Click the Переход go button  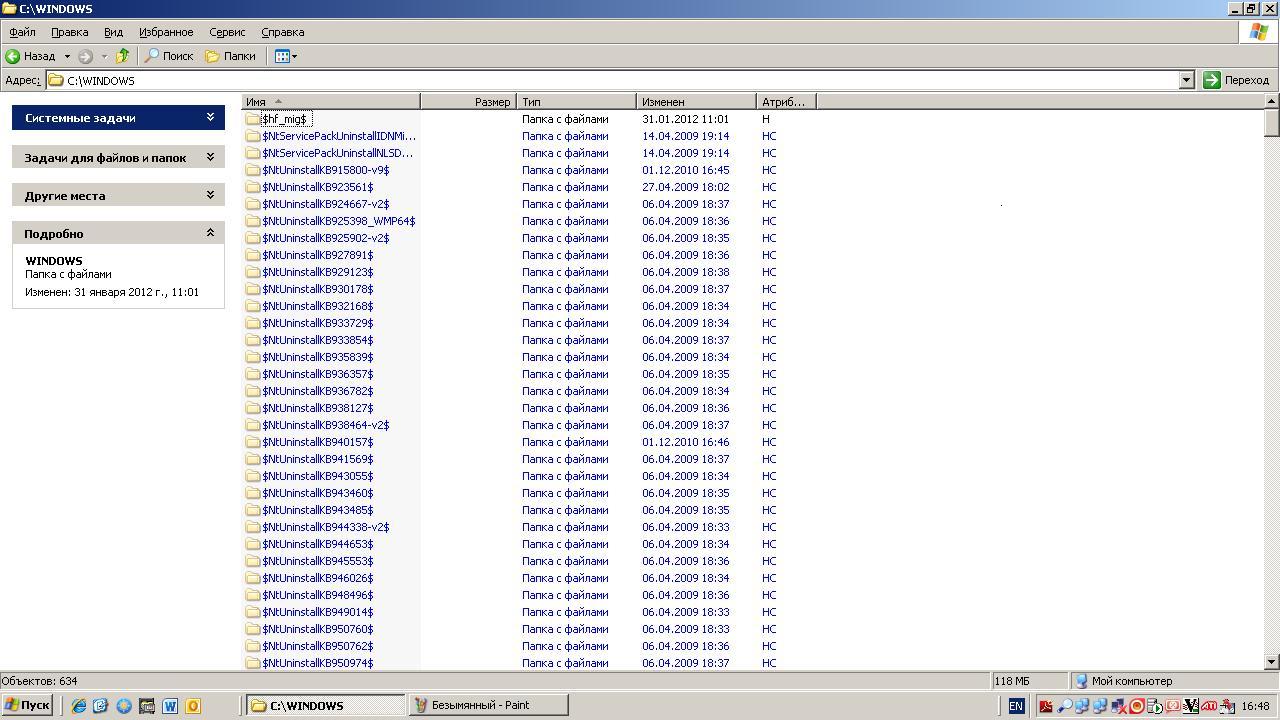point(1237,80)
